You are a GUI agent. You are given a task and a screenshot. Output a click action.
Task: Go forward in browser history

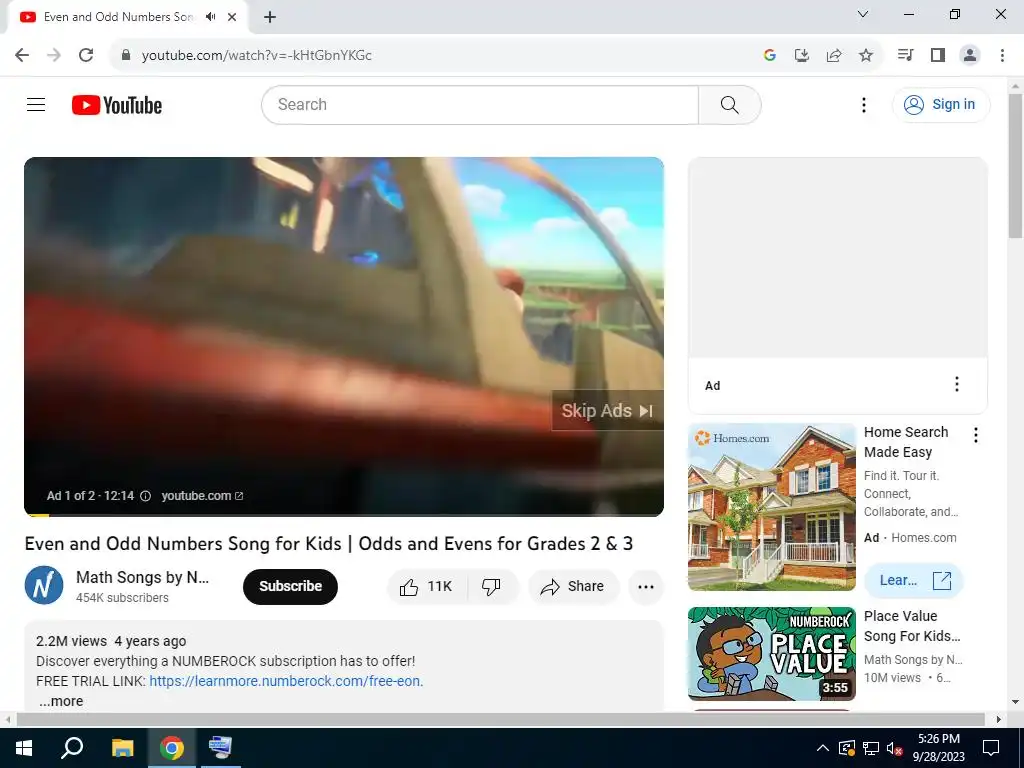(54, 55)
